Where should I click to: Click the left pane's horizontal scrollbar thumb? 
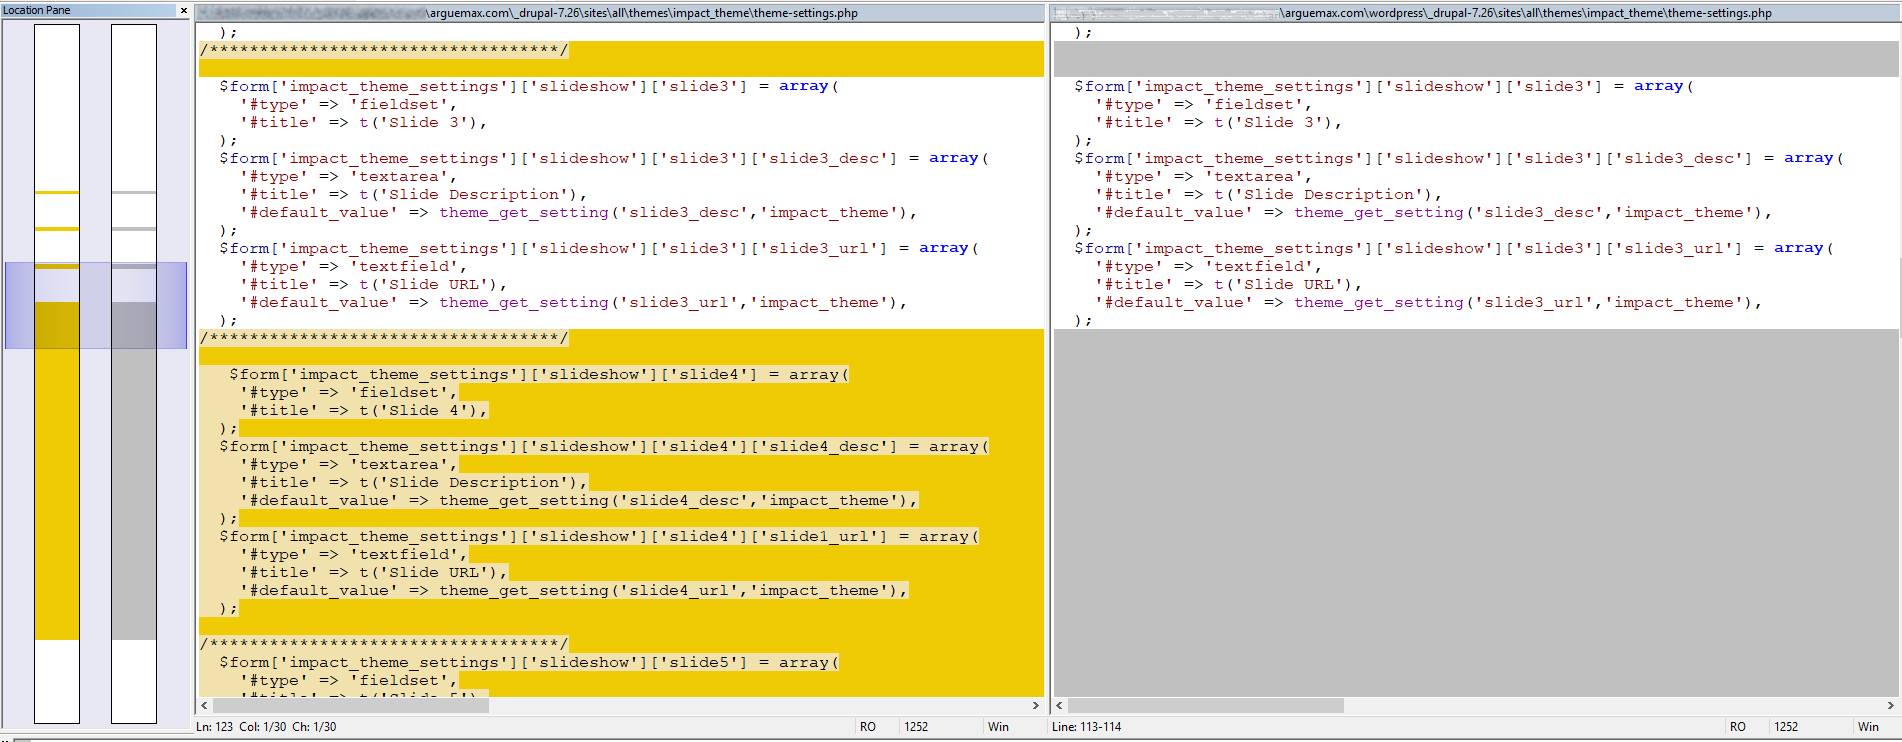pos(350,705)
